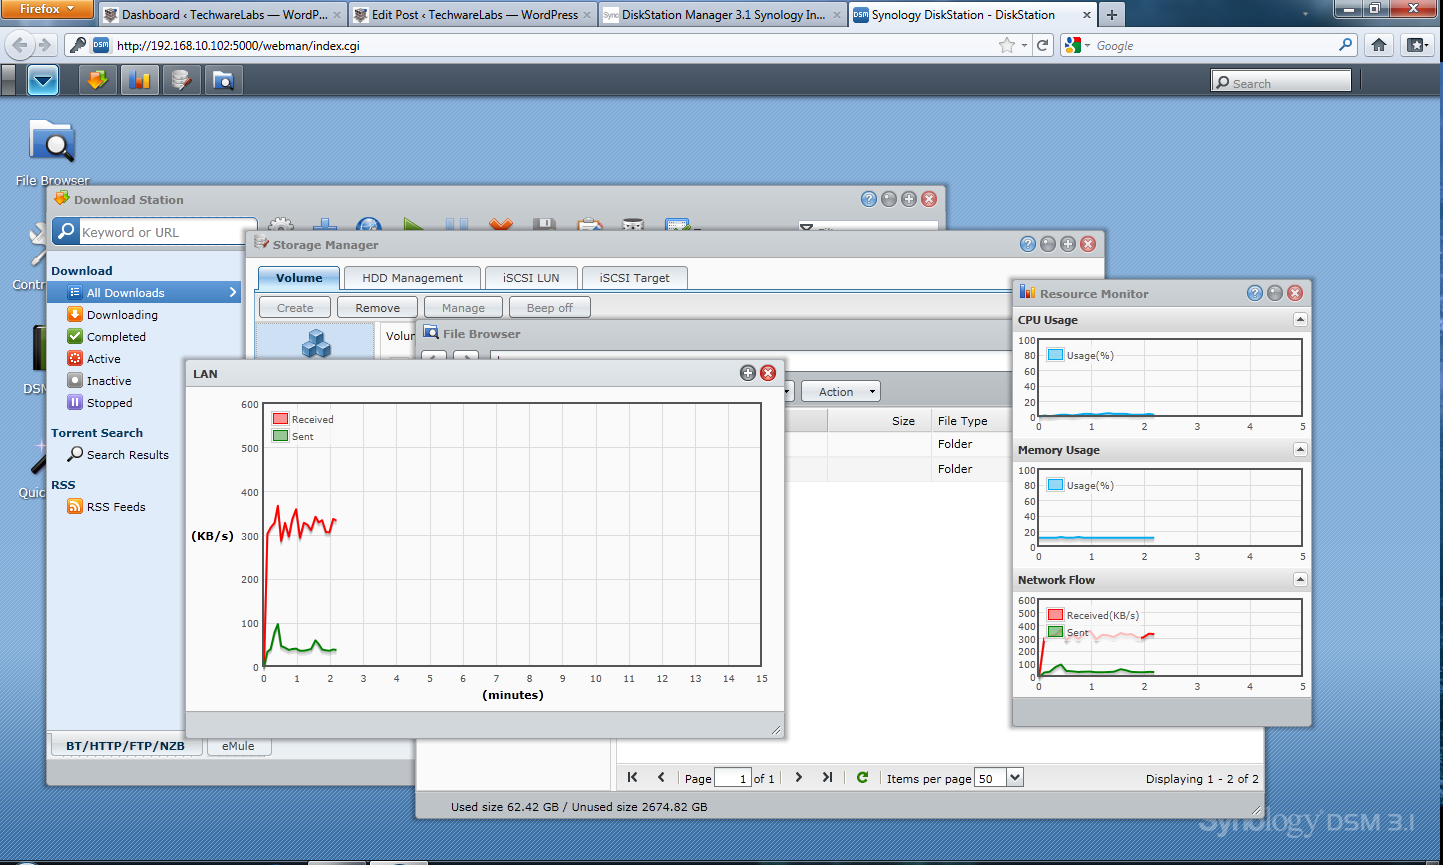Viewport: 1443px width, 865px height.
Task: Go to first page in File Browser pager
Action: pyautogui.click(x=632, y=777)
